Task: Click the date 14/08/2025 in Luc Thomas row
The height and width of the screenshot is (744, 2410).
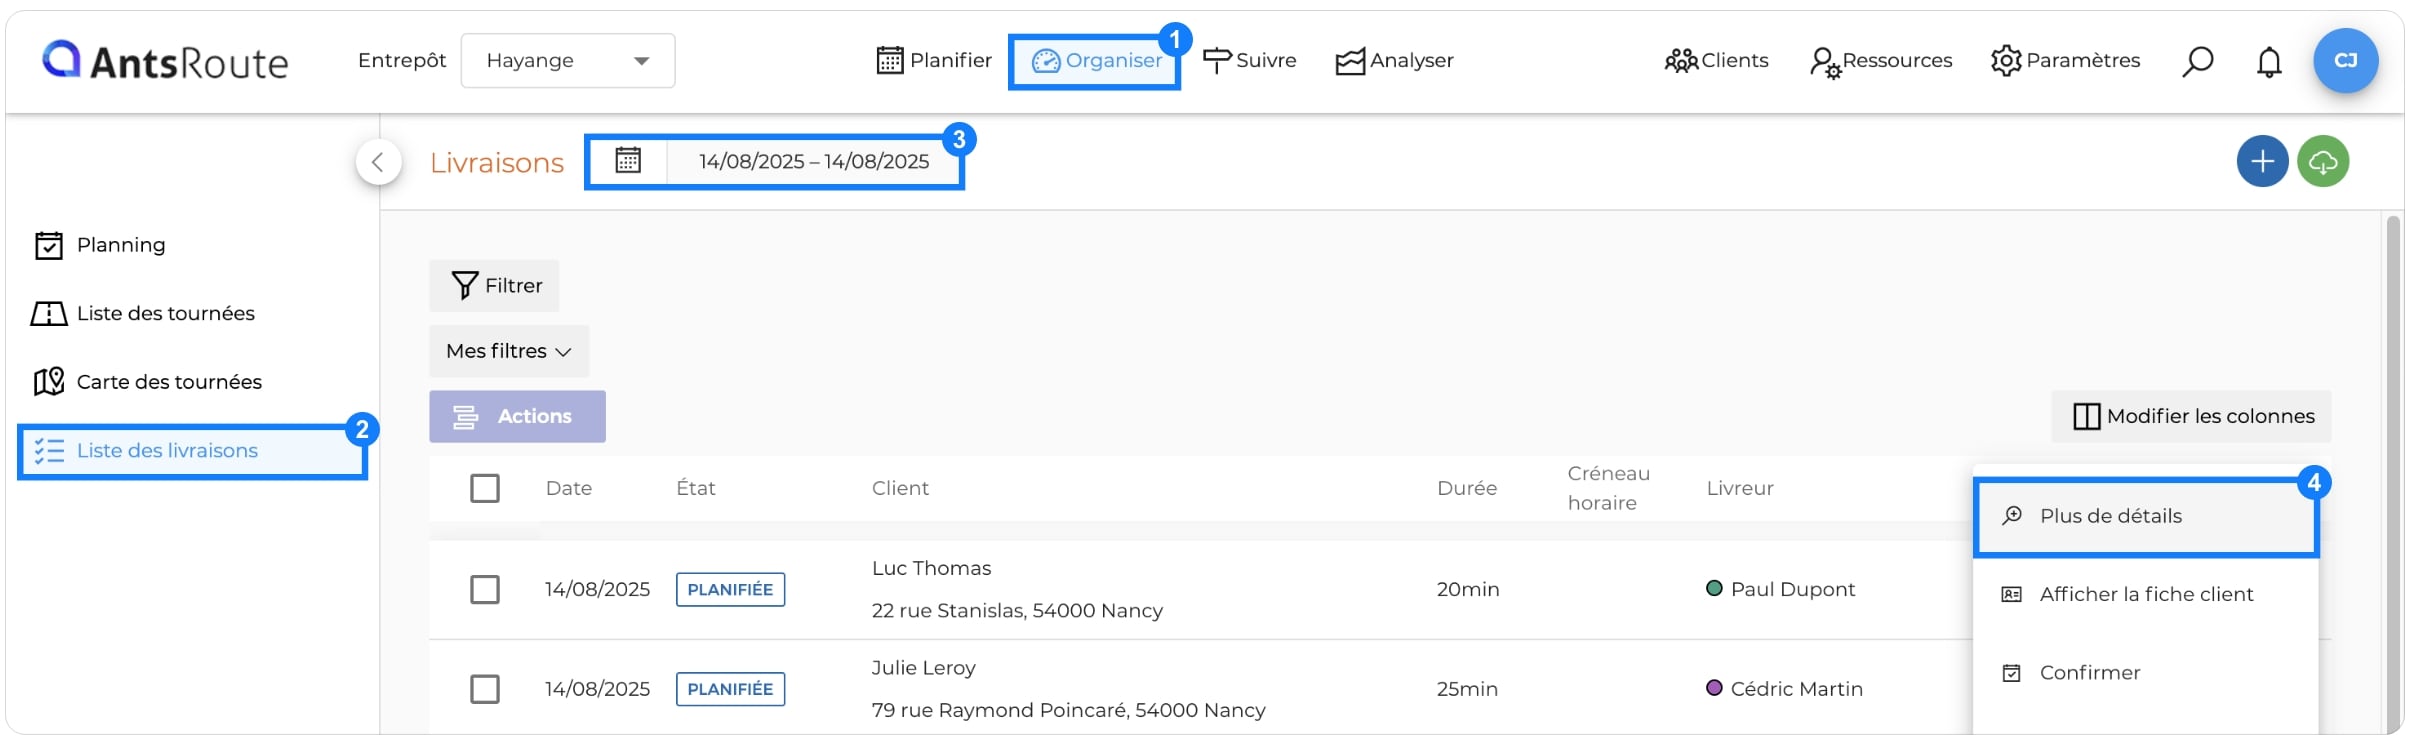Action: pyautogui.click(x=597, y=589)
